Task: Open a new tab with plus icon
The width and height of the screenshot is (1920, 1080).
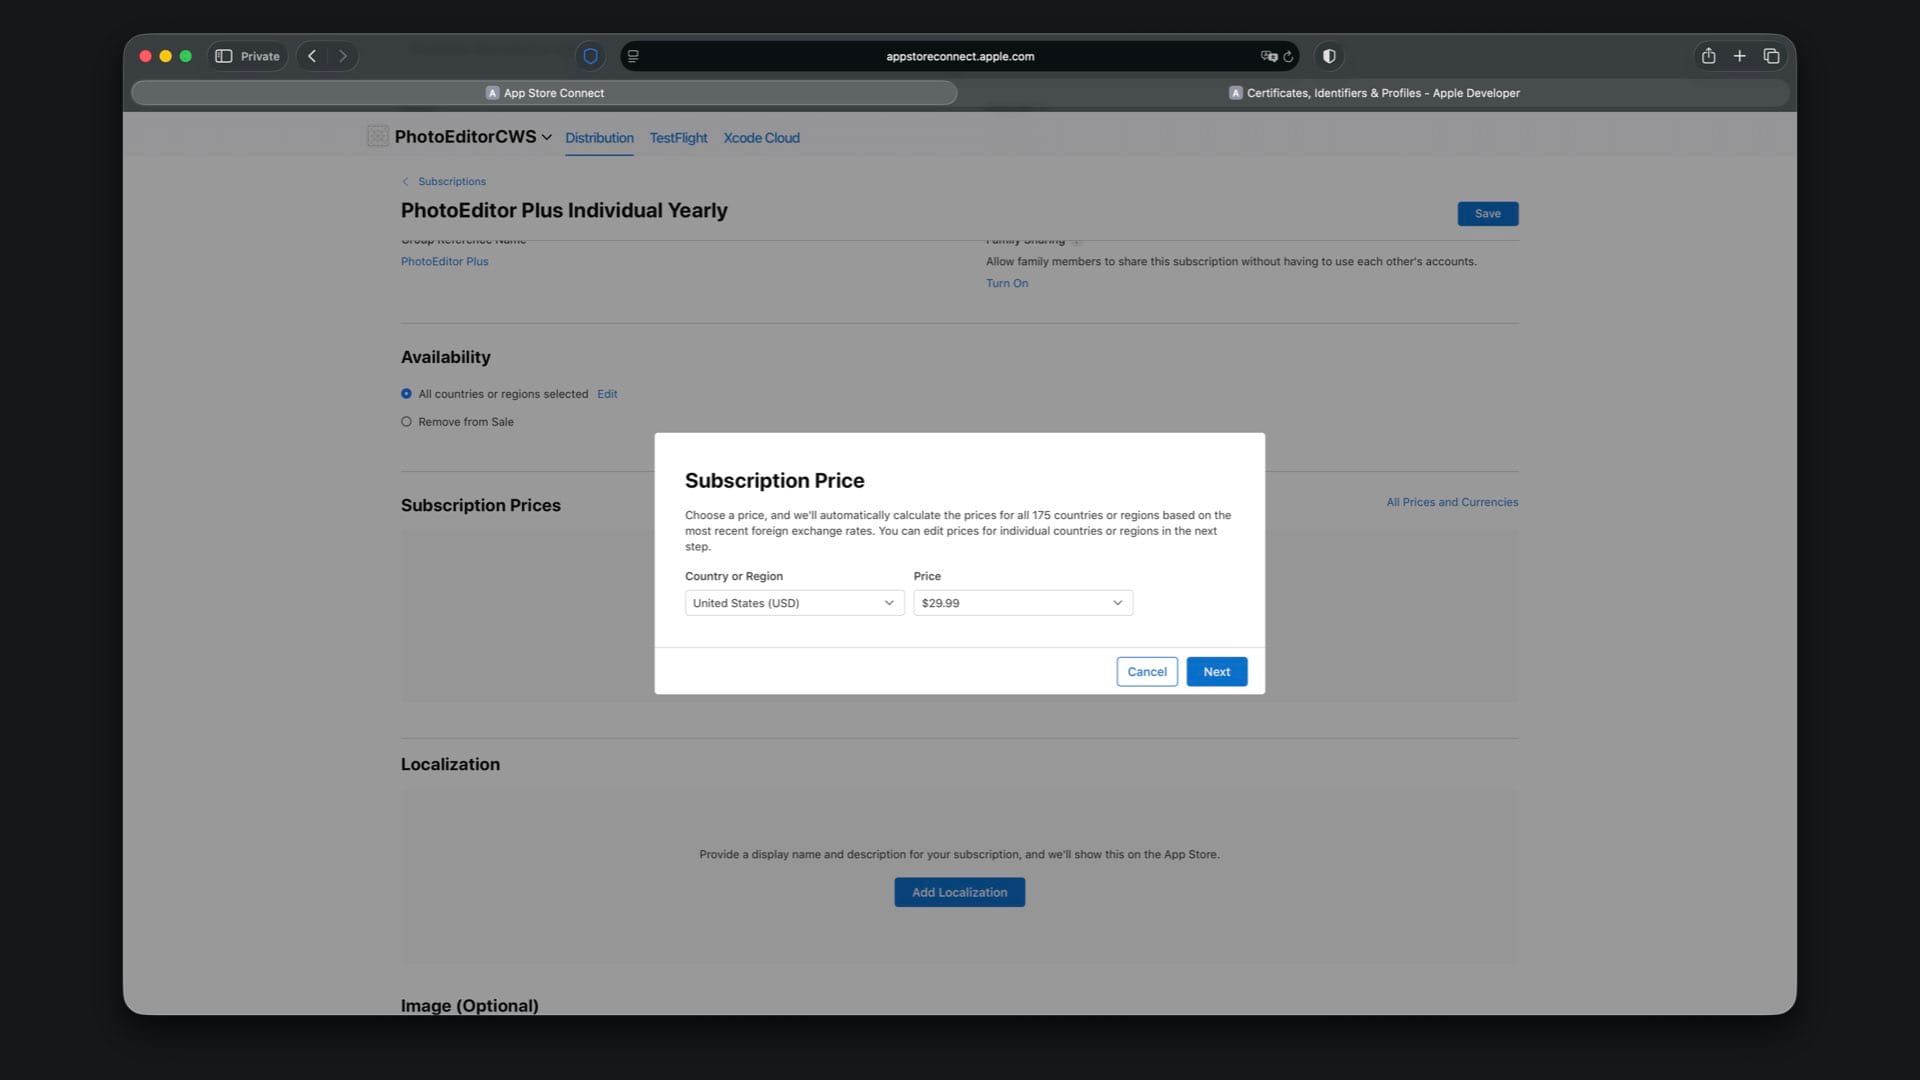Action: pyautogui.click(x=1739, y=56)
